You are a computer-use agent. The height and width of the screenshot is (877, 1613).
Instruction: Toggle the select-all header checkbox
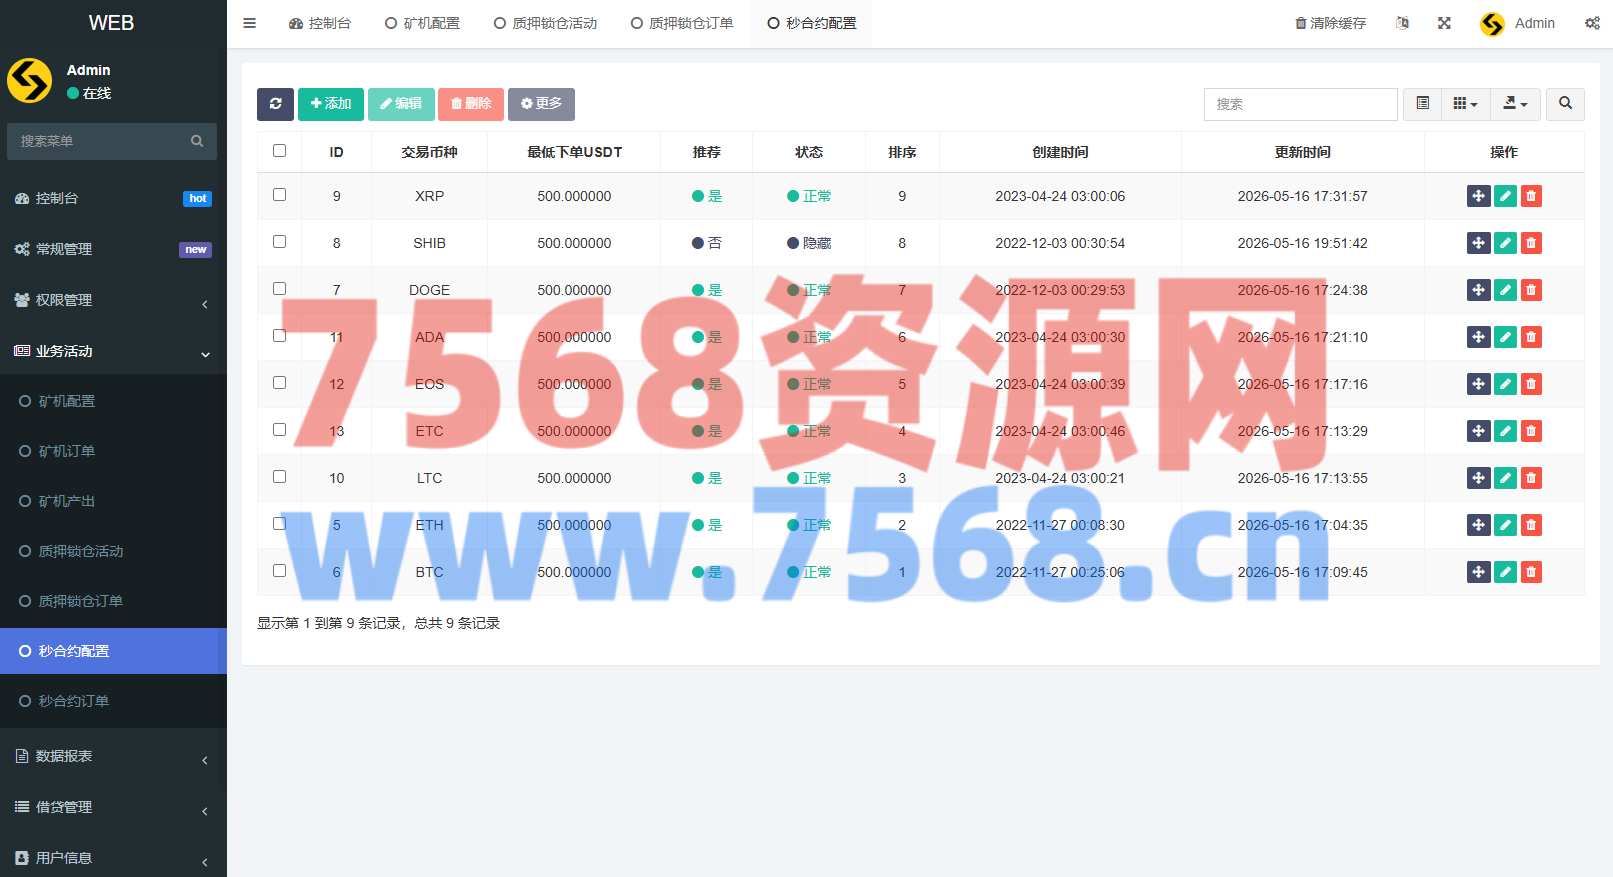[280, 151]
